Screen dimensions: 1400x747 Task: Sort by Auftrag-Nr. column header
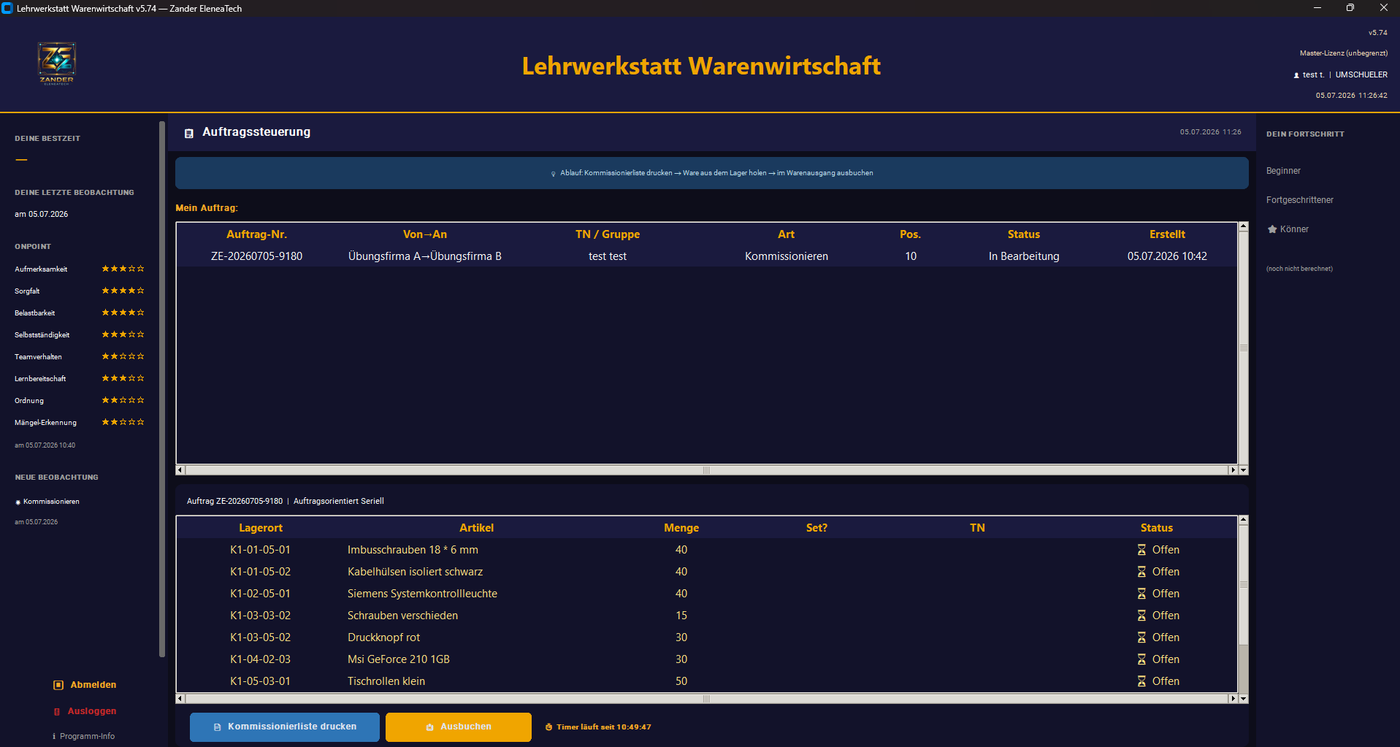tap(257, 234)
